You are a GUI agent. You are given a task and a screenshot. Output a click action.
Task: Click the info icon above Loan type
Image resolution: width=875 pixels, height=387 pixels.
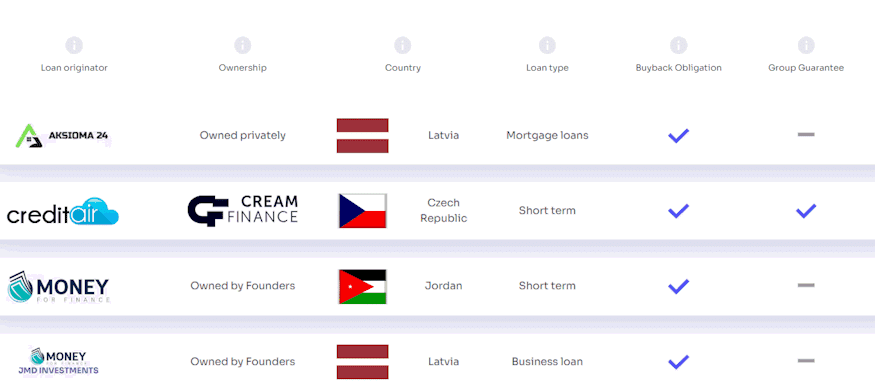(x=547, y=45)
